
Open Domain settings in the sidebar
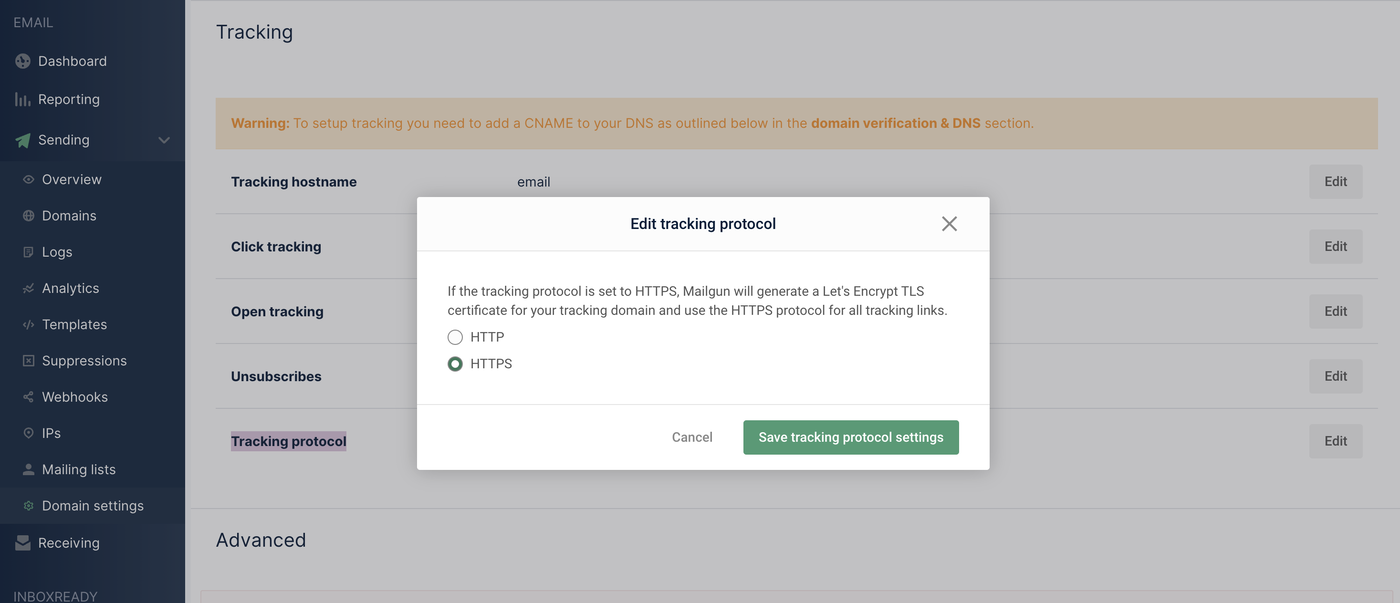(92, 506)
